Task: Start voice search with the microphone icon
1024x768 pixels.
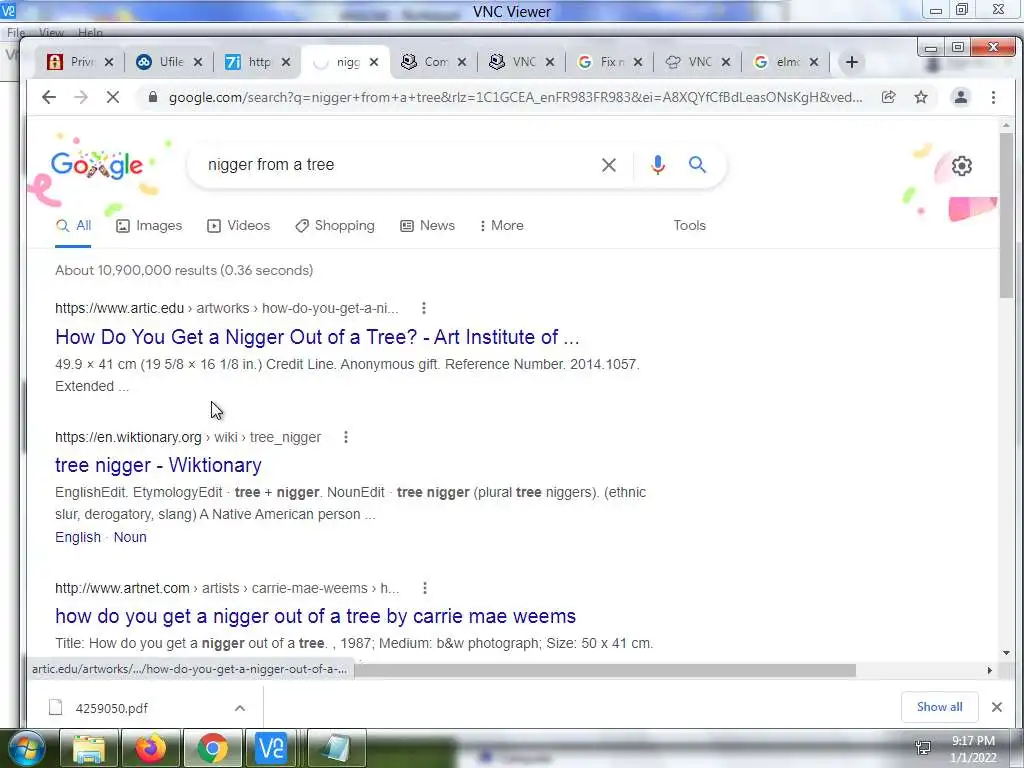Action: [x=658, y=165]
